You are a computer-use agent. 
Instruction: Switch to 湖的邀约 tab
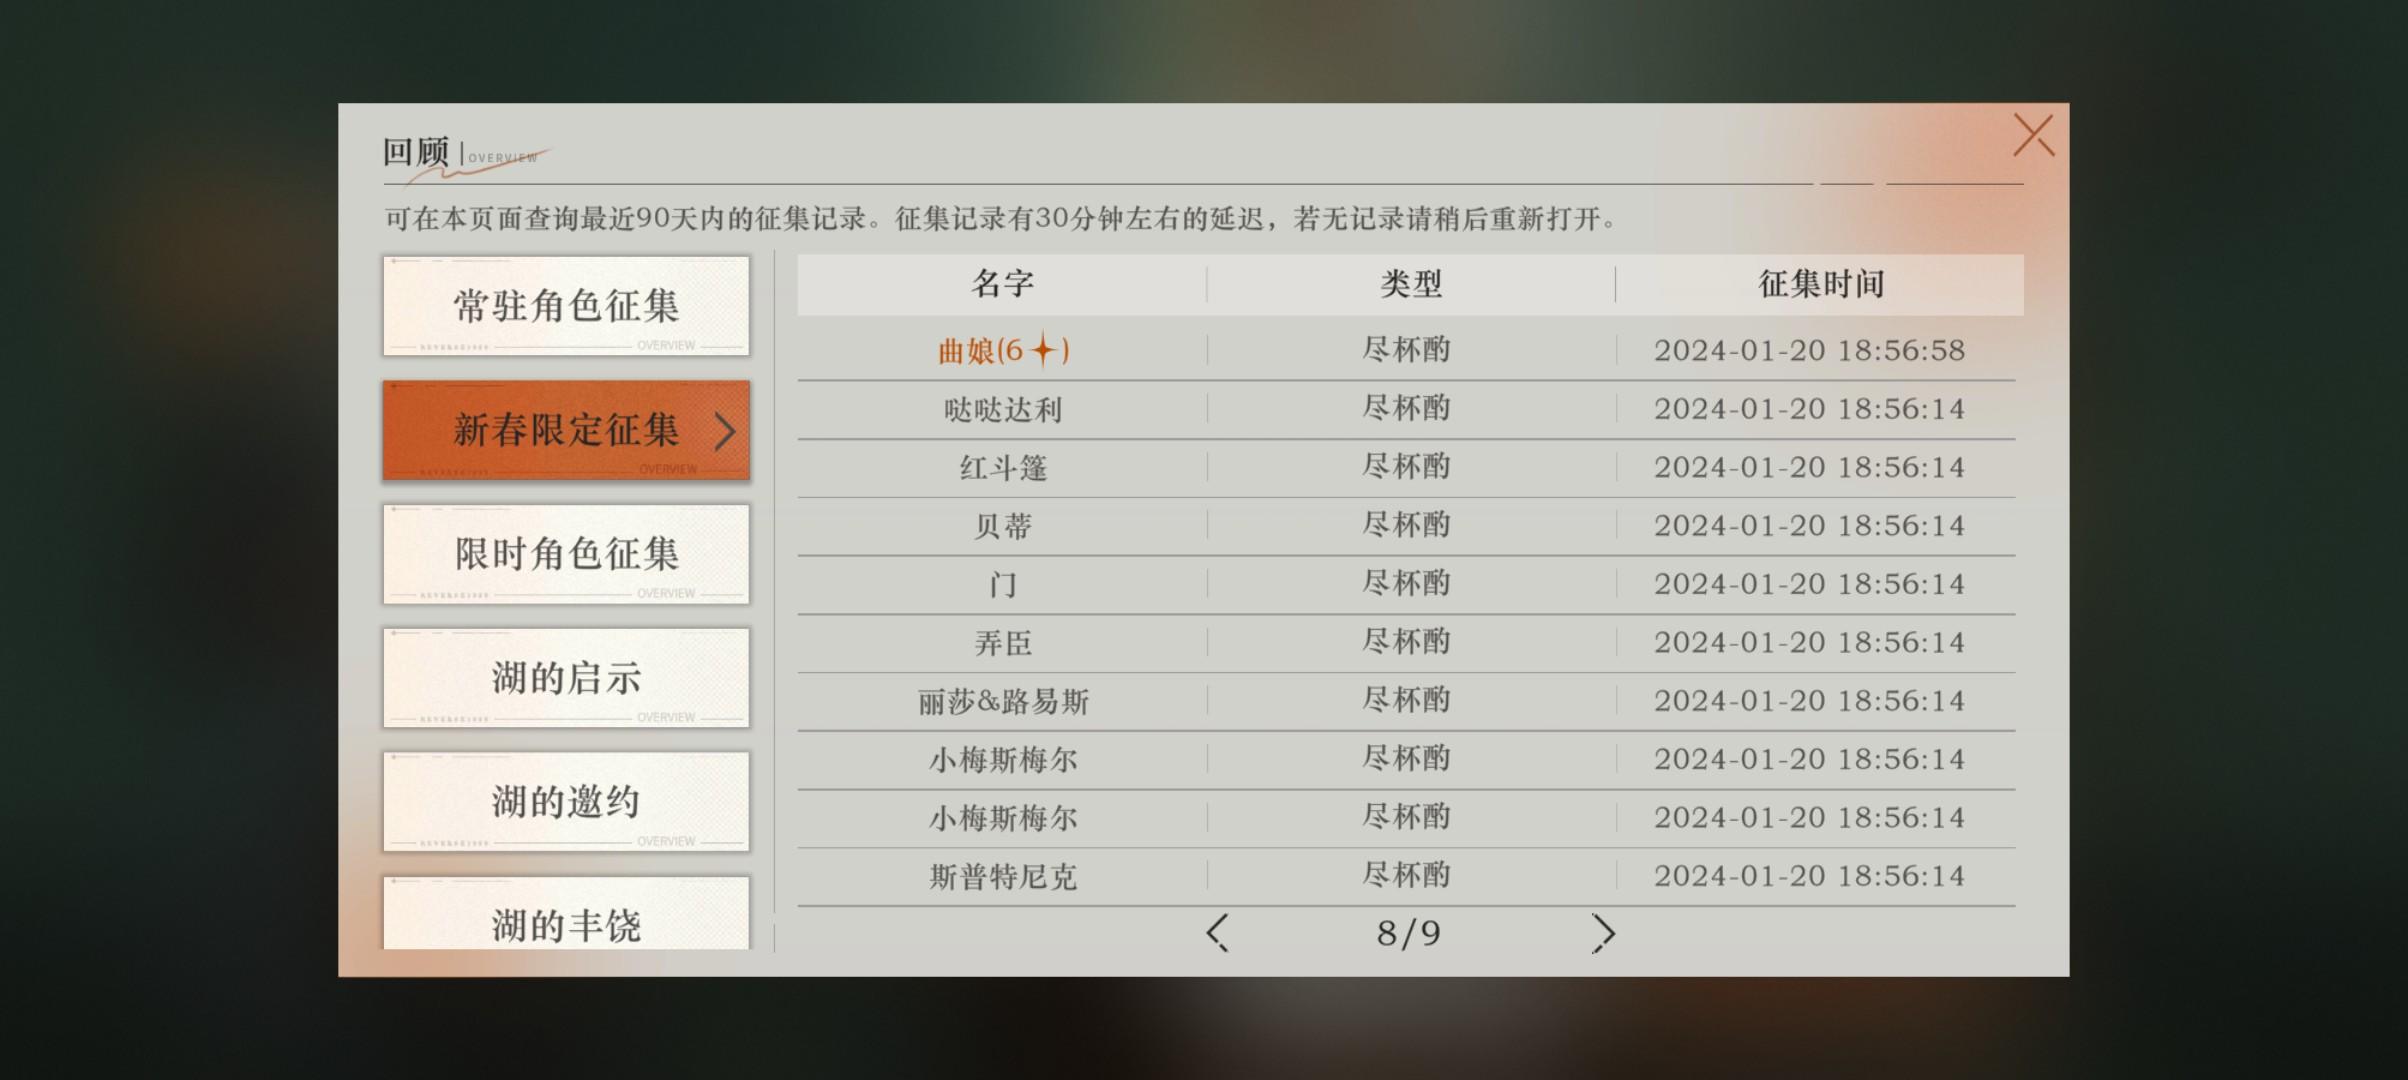pos(566,802)
